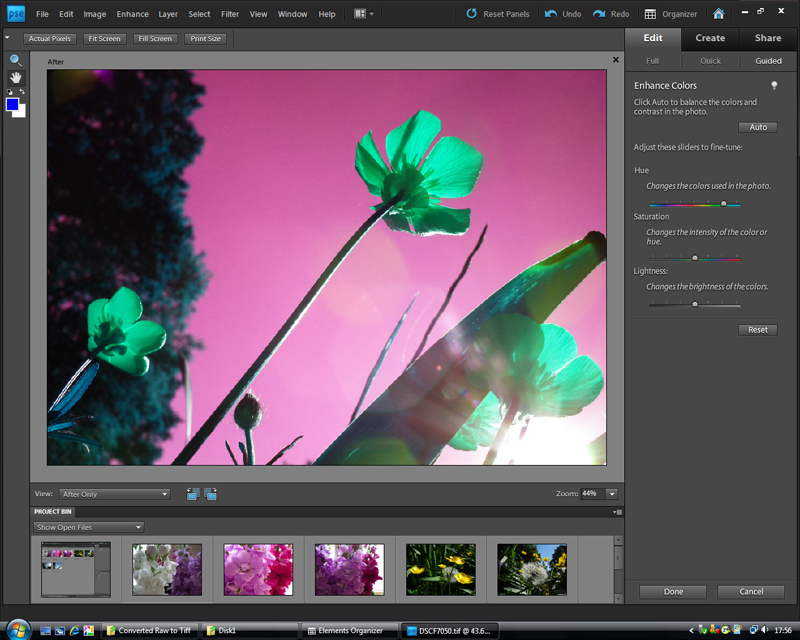Open the Converted Raw to Tiff taskbar folder
This screenshot has height=640, width=800.
pyautogui.click(x=149, y=631)
